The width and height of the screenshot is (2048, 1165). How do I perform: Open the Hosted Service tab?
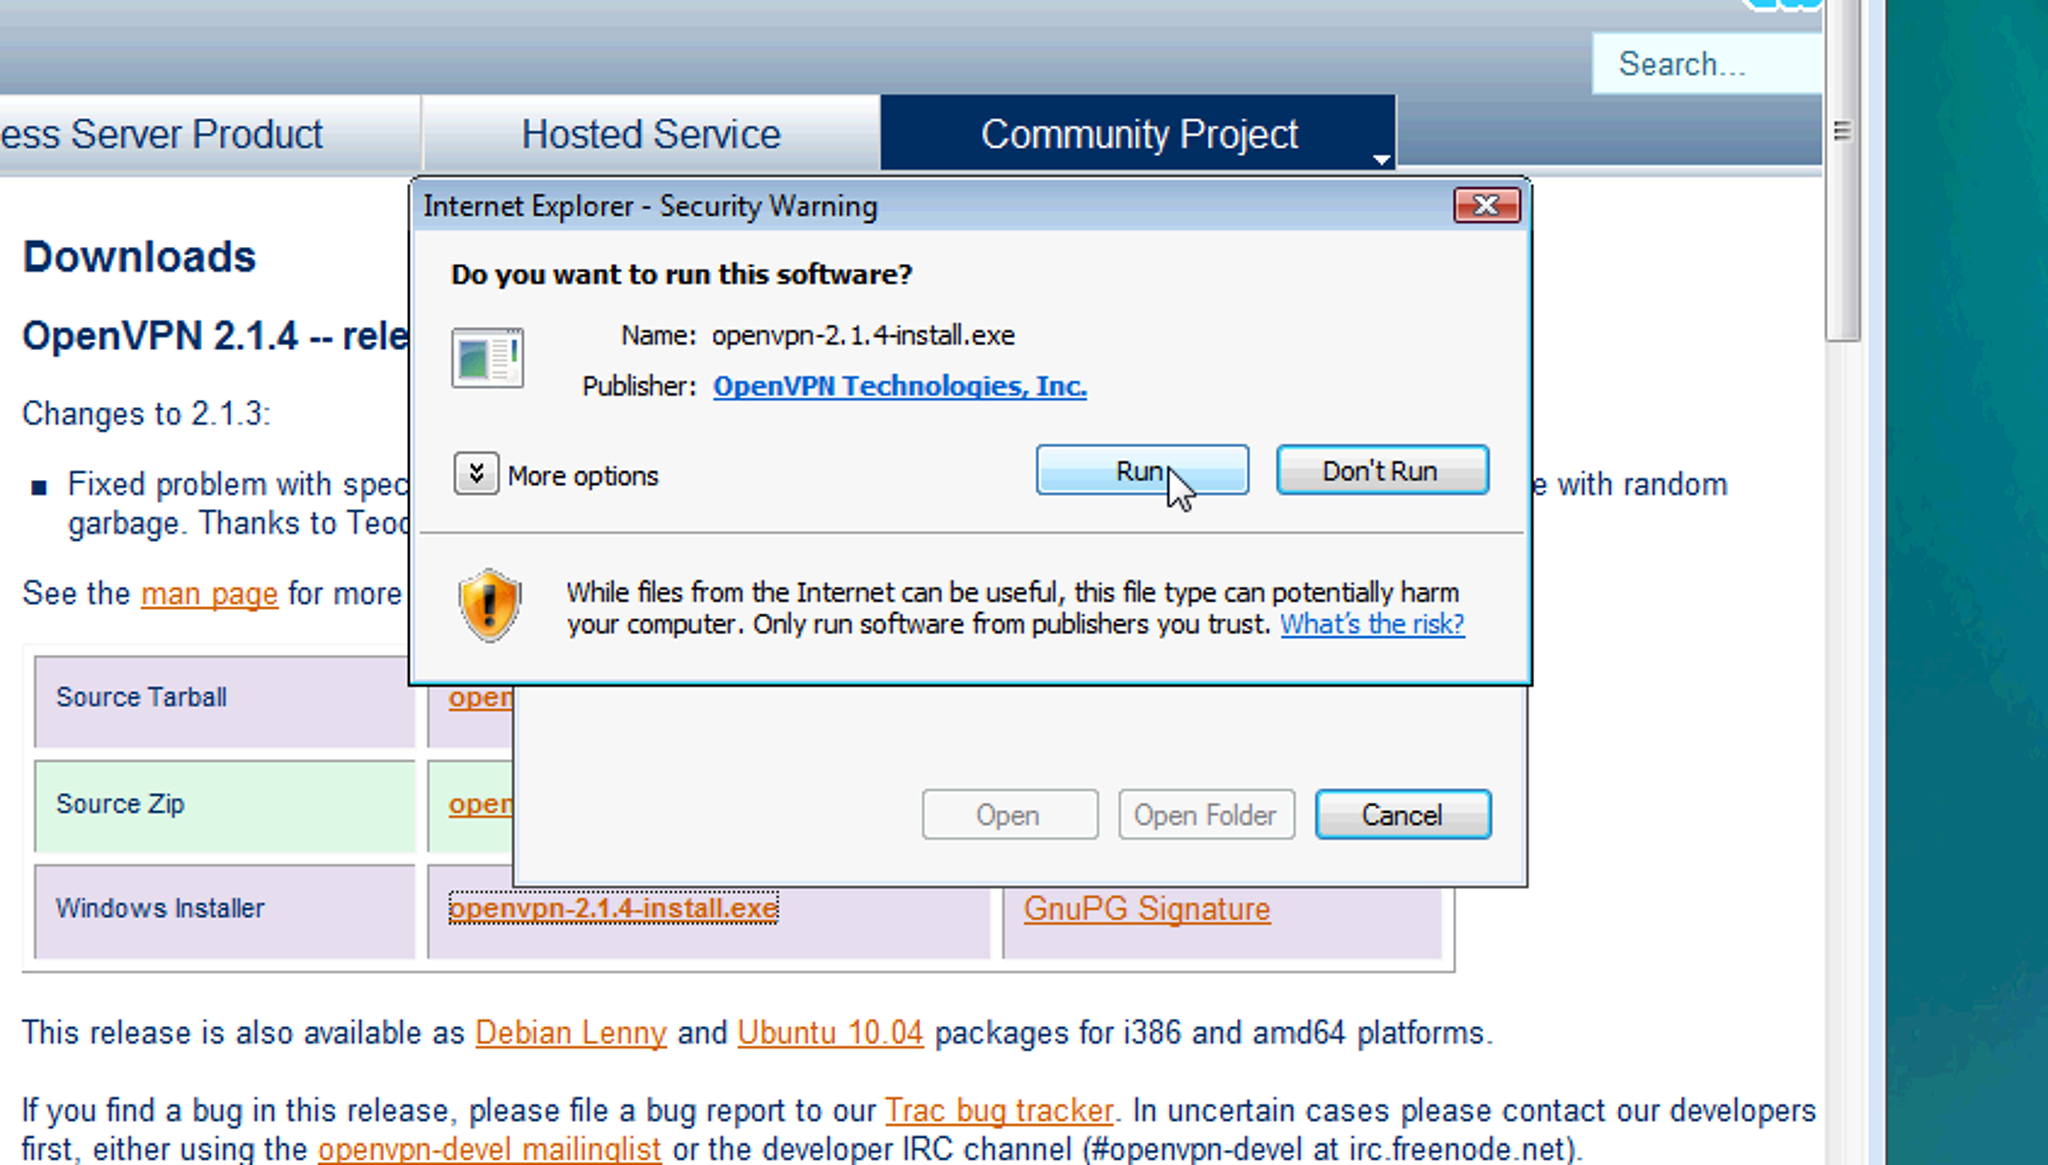(651, 133)
